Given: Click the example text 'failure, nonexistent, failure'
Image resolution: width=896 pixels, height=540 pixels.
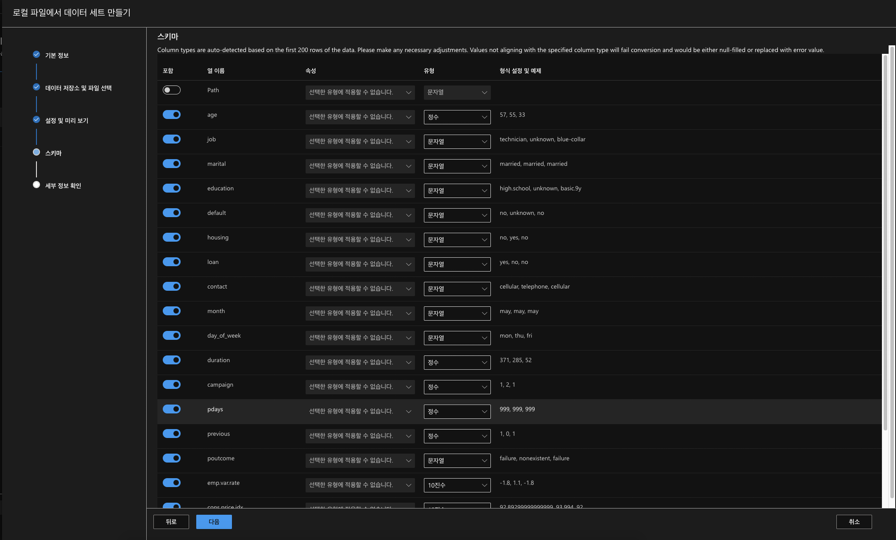Looking at the screenshot, I should pyautogui.click(x=534, y=459).
